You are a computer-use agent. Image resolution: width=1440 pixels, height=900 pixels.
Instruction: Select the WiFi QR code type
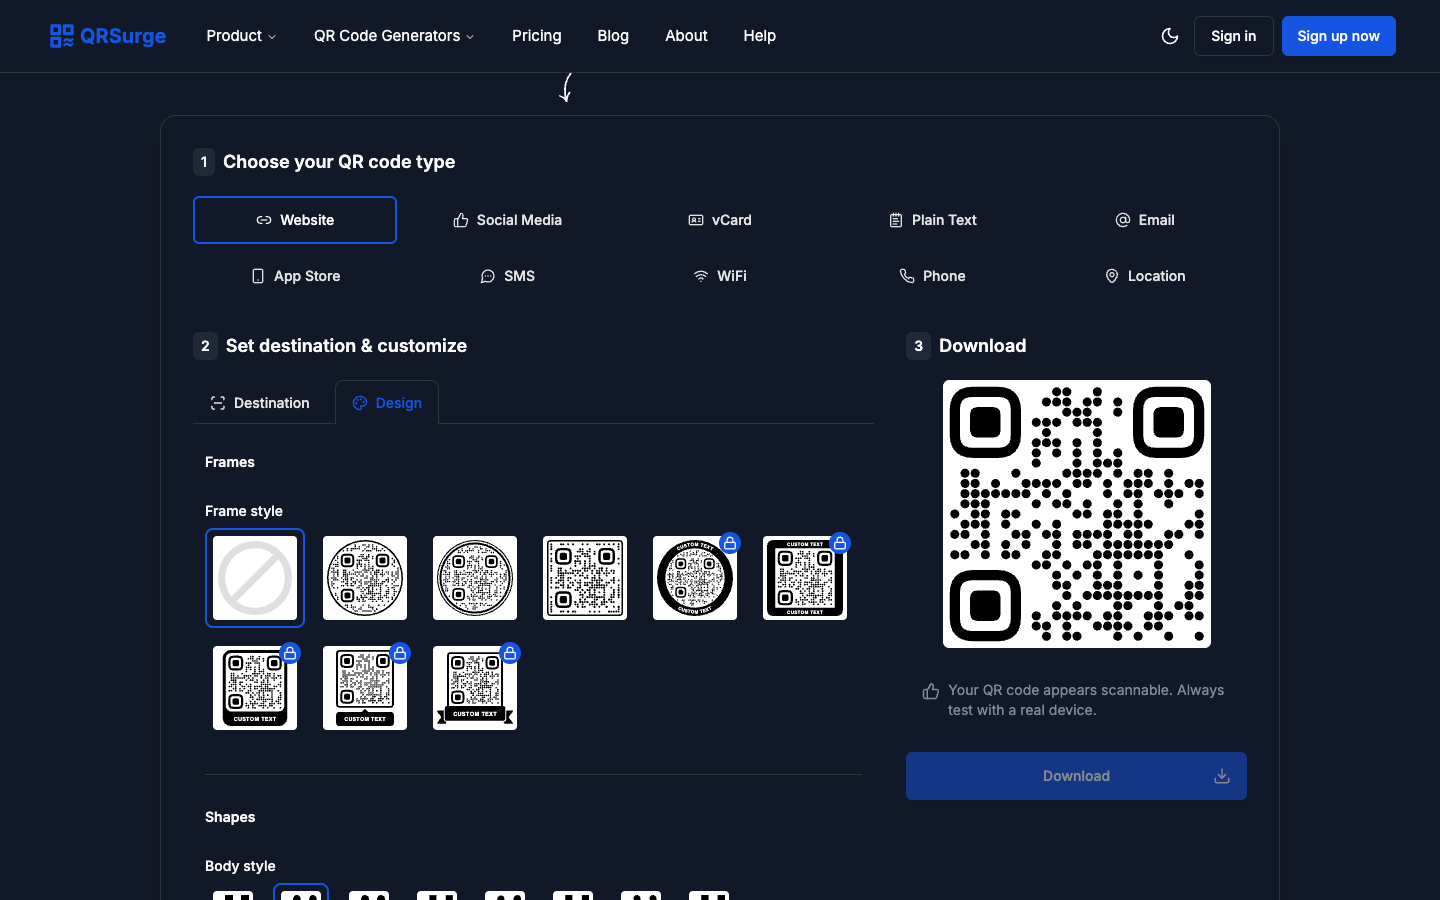tap(720, 276)
